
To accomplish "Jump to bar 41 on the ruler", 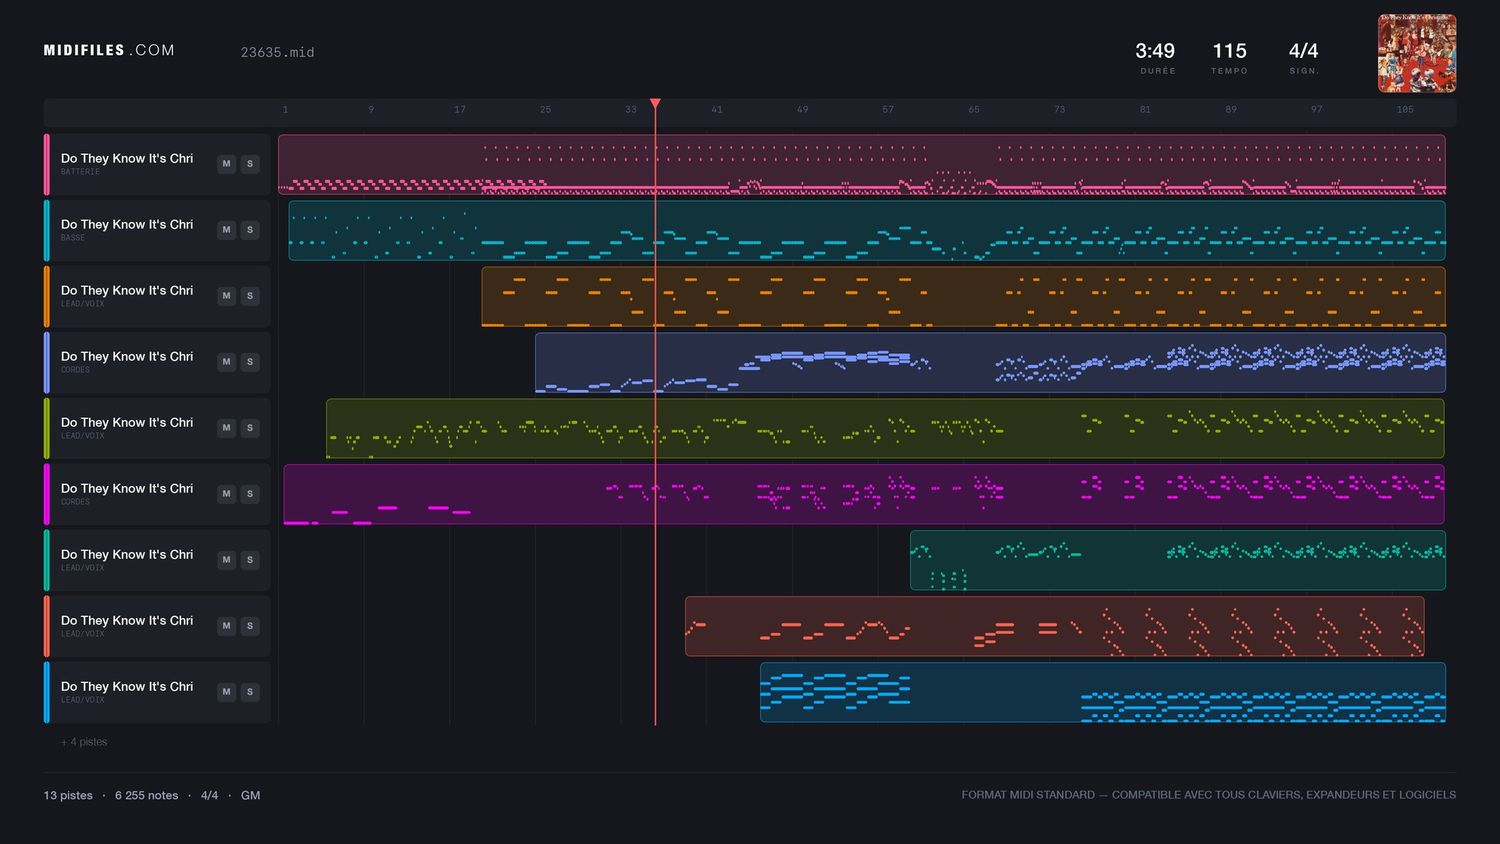I will [x=717, y=109].
